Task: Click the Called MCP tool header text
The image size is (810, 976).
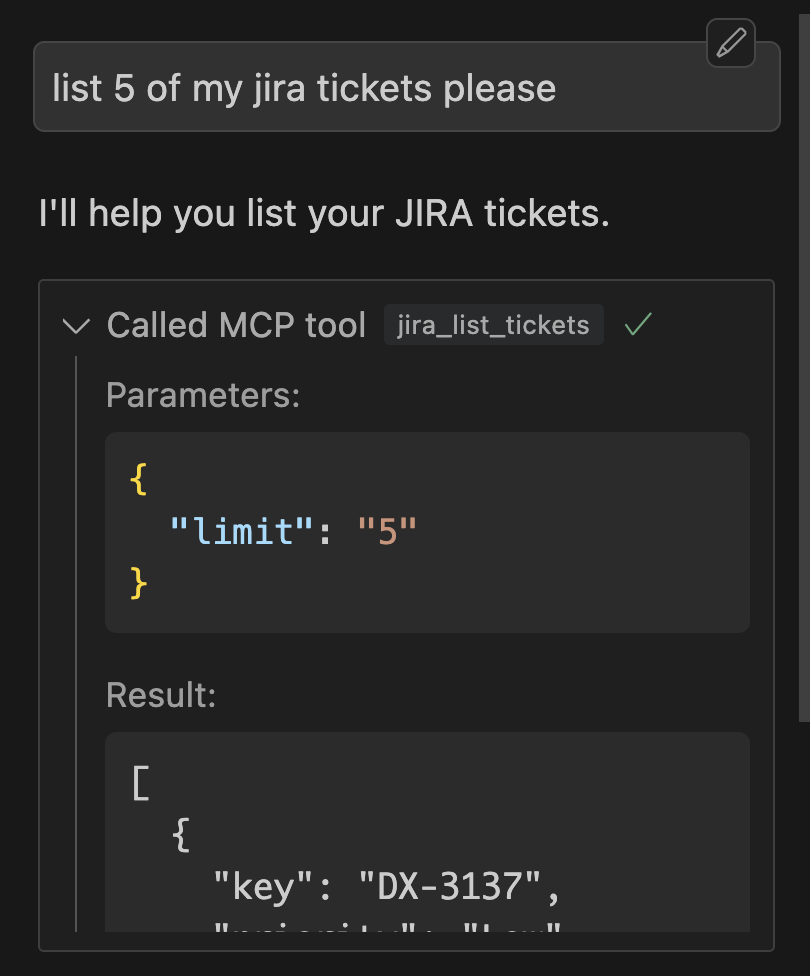Action: [236, 324]
